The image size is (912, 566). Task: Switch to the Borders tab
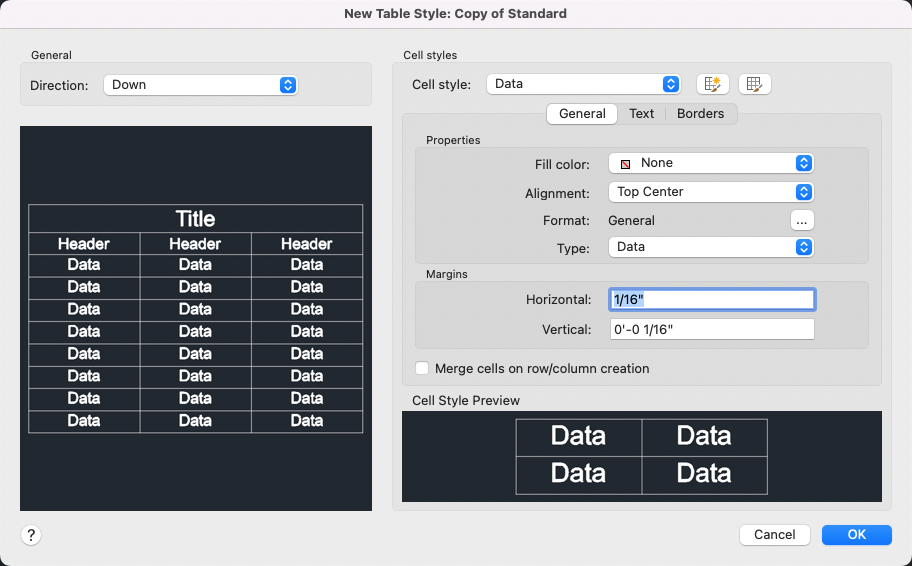[x=700, y=114]
